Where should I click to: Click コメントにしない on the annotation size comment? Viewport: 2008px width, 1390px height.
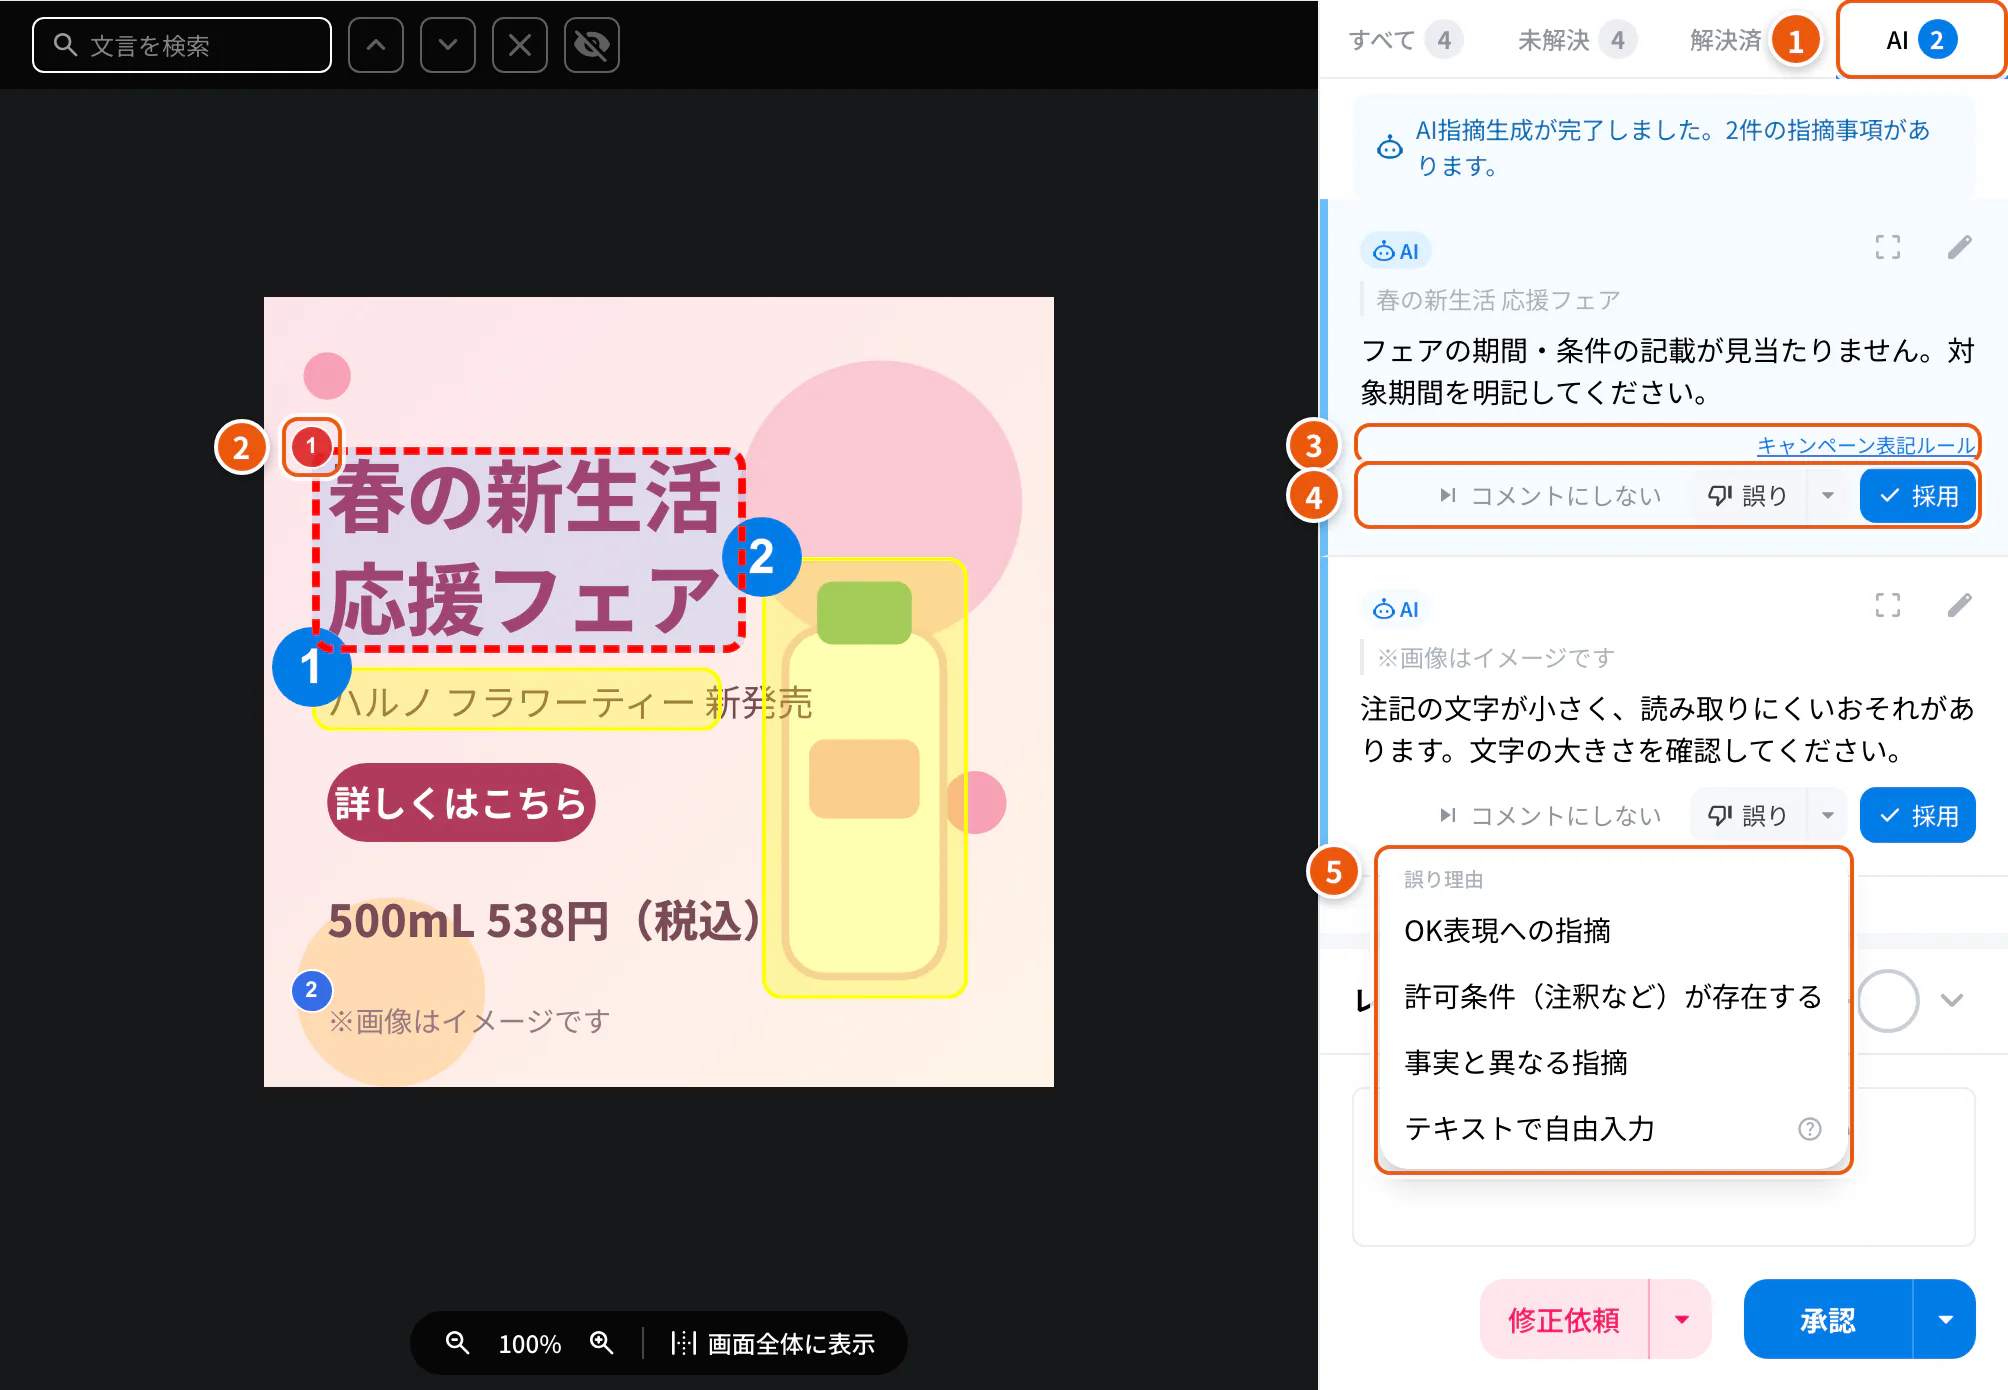1550,816
